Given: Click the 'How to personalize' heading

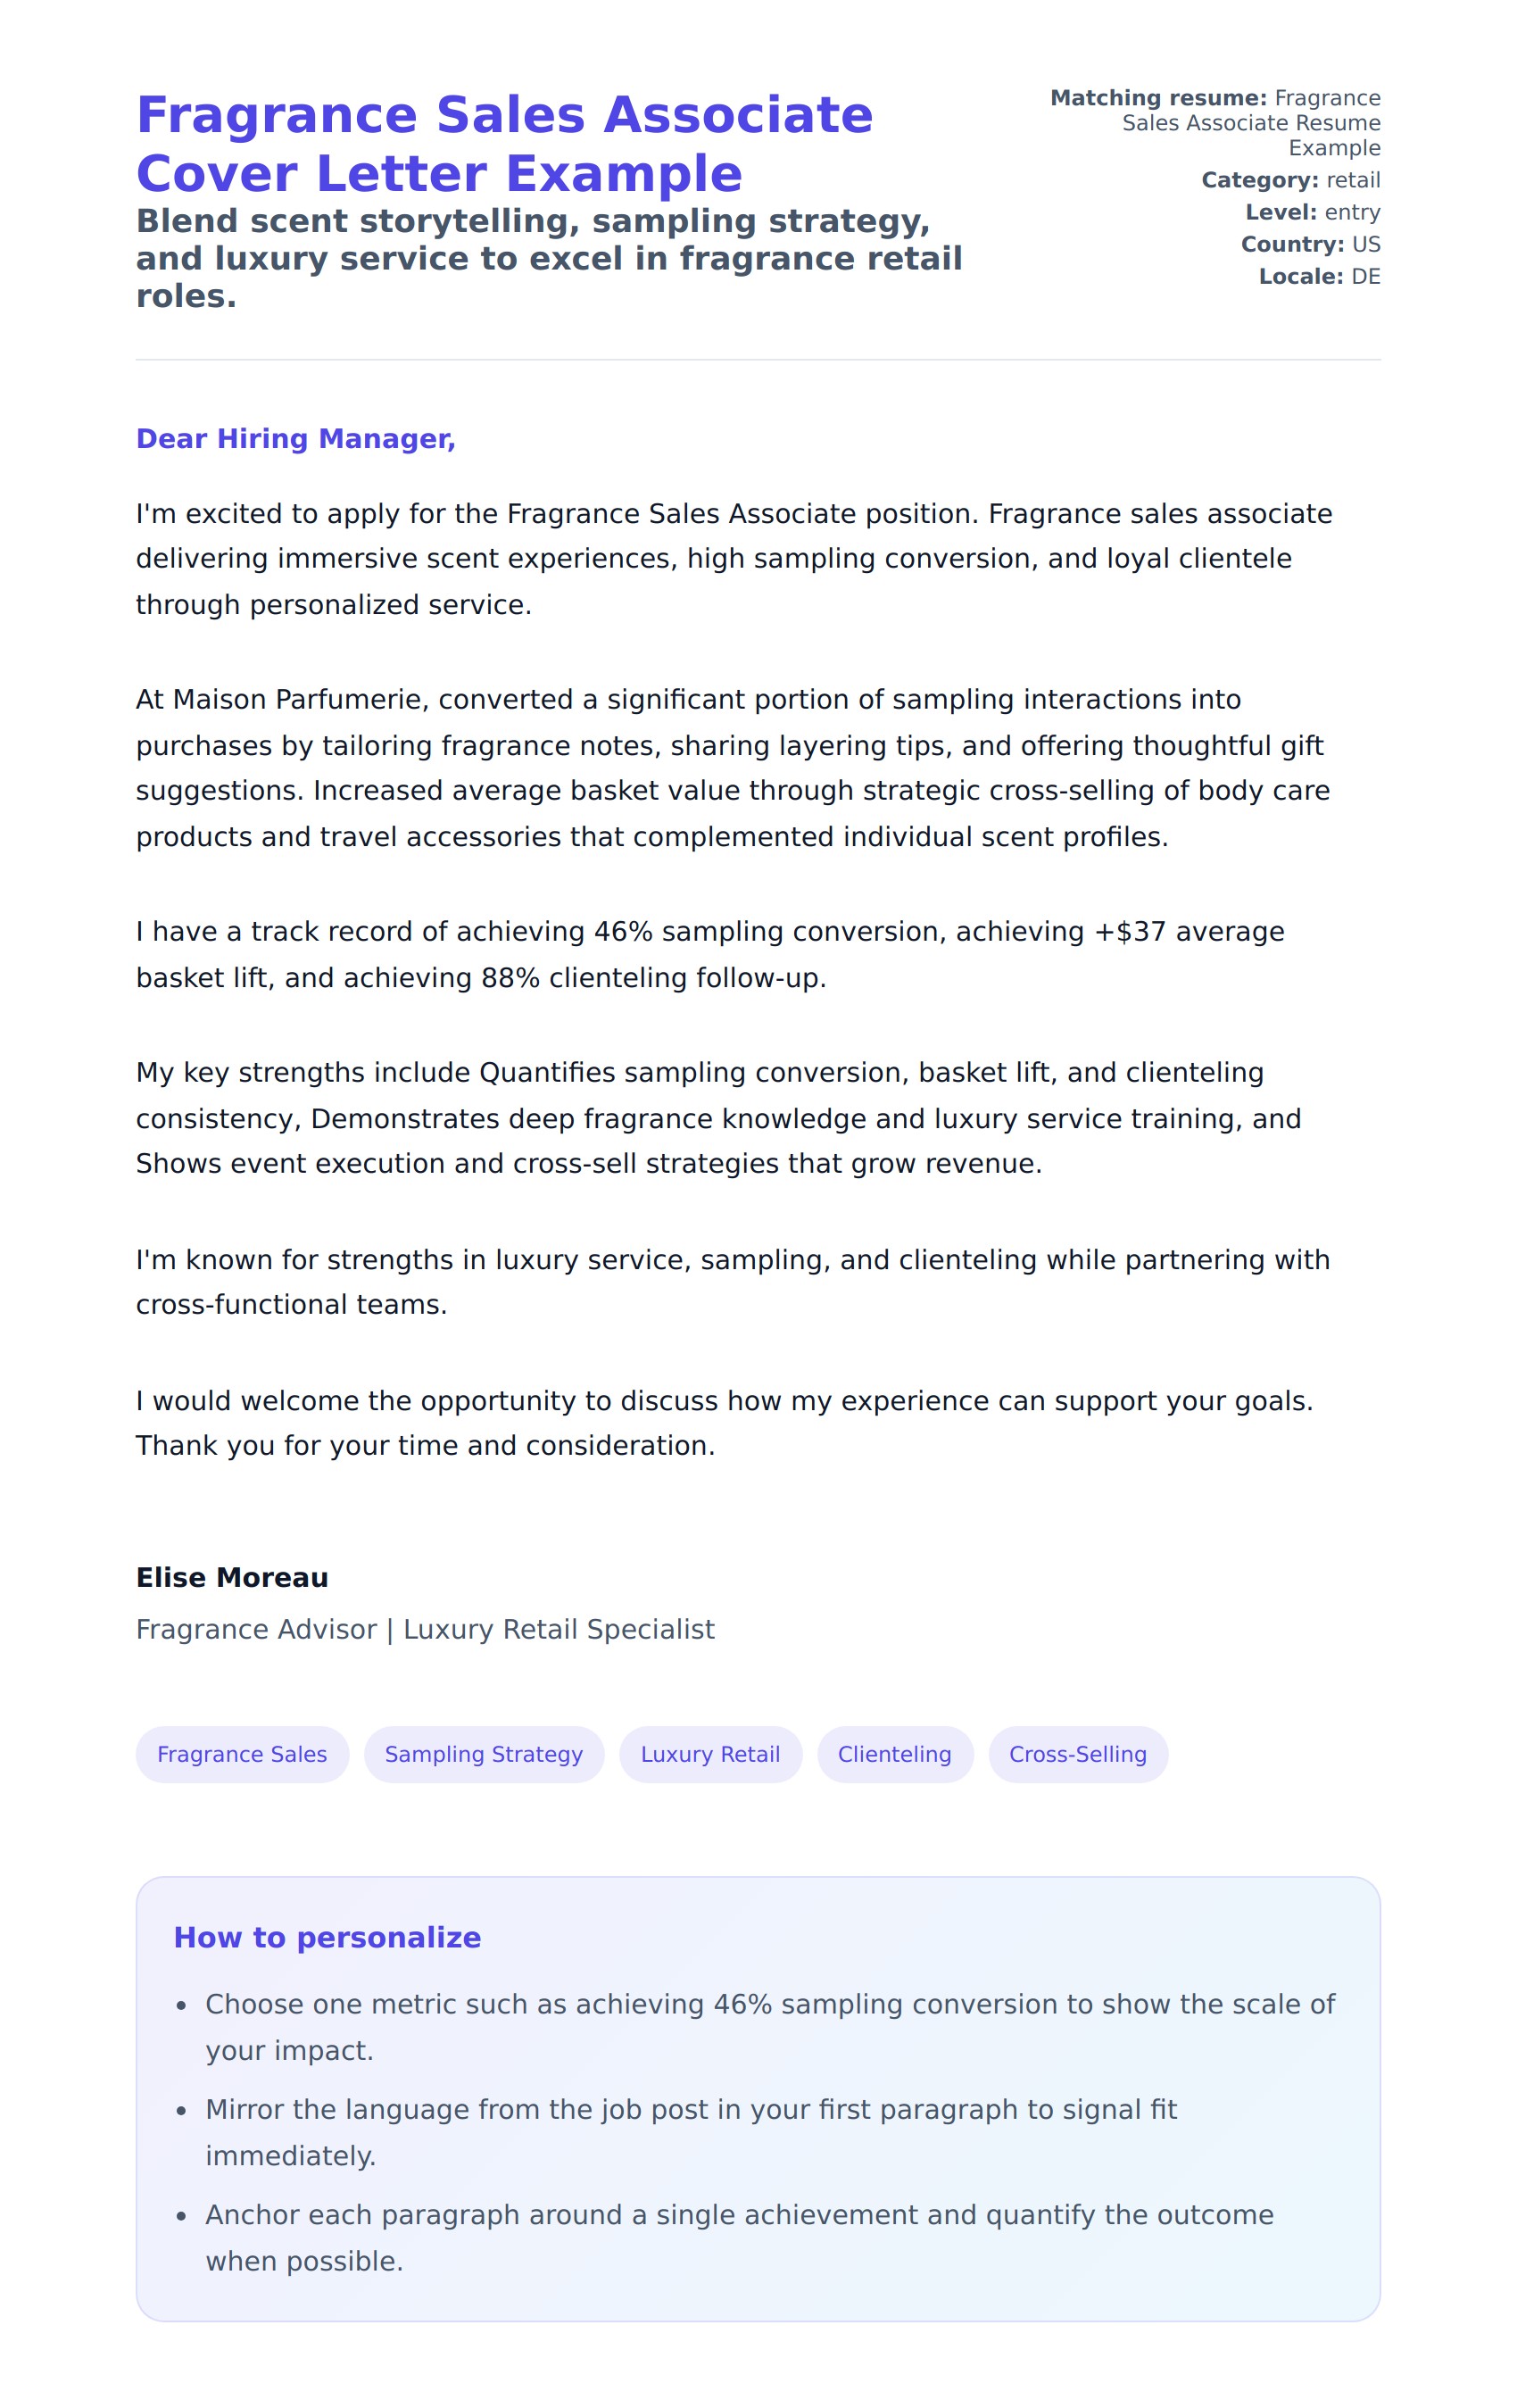Looking at the screenshot, I should (327, 1938).
